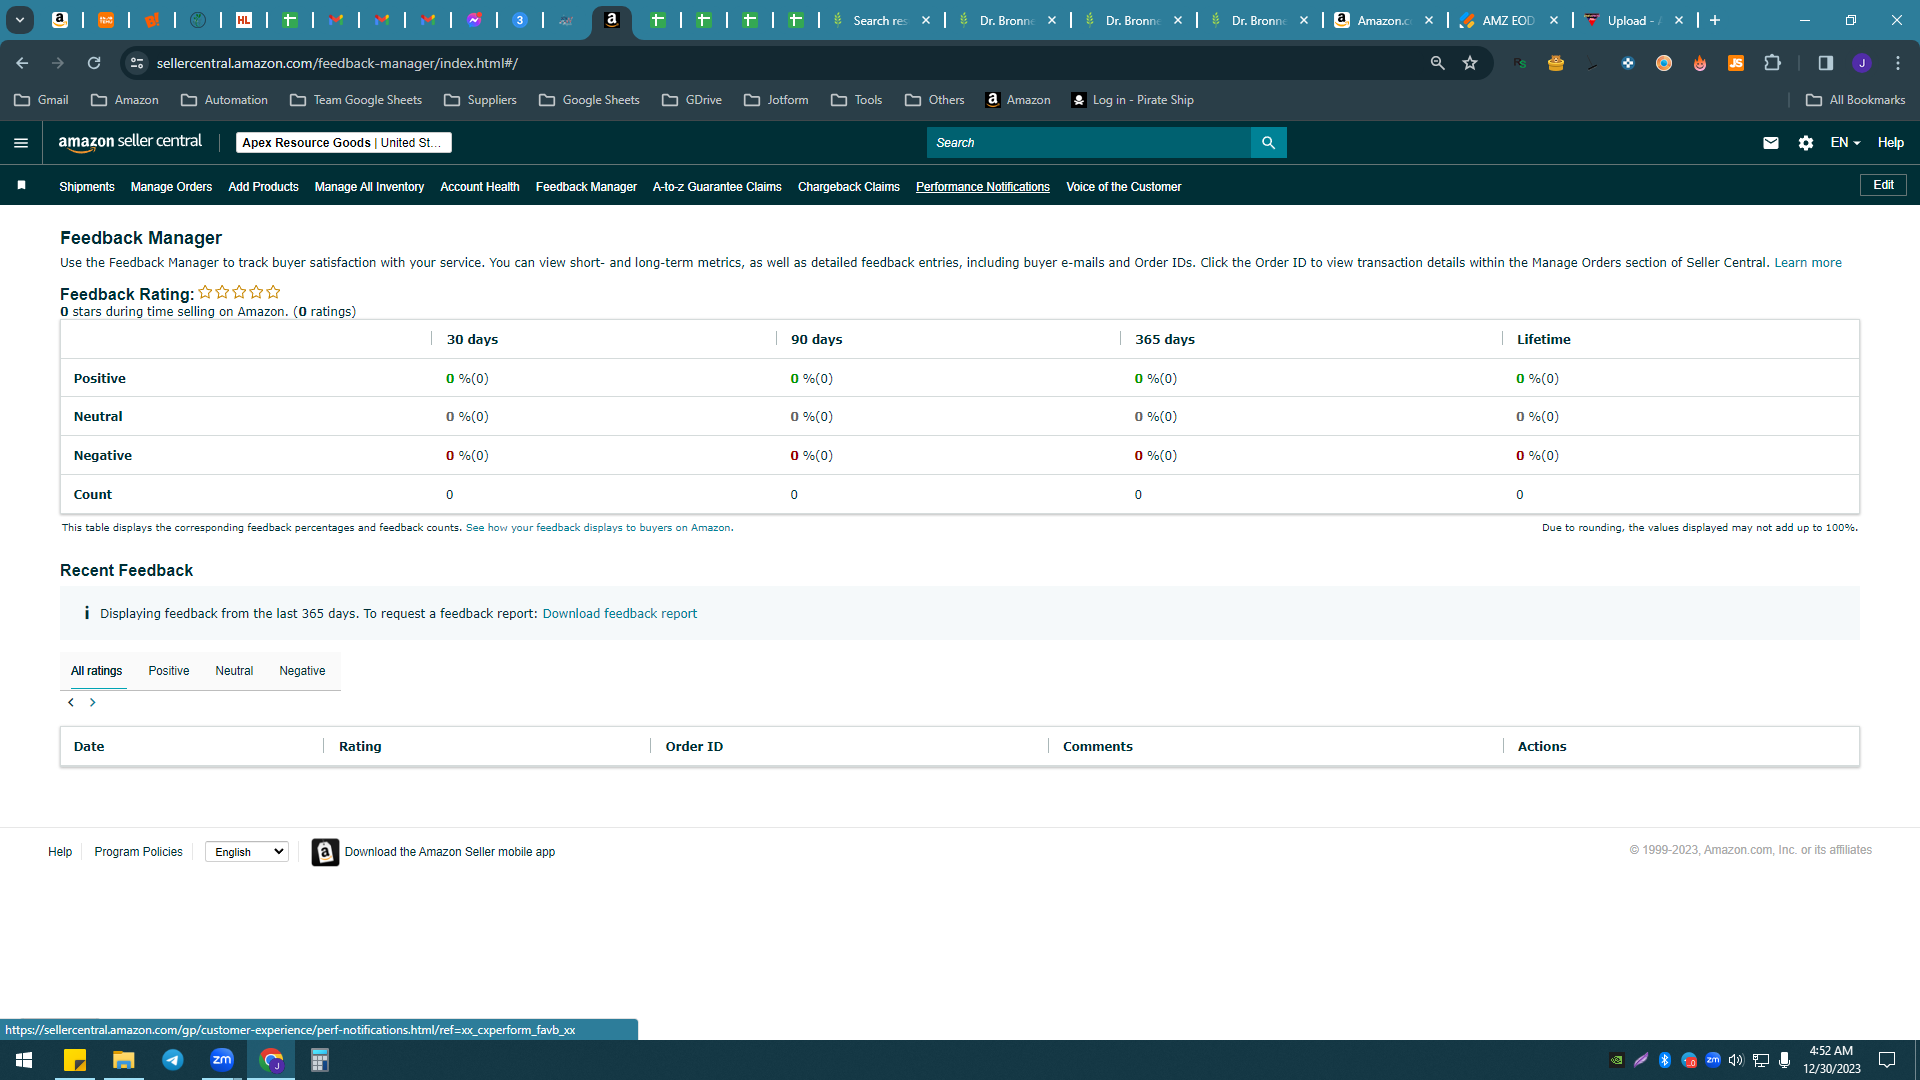The width and height of the screenshot is (1920, 1080).
Task: Open the Help link in top header
Action: coord(1890,143)
